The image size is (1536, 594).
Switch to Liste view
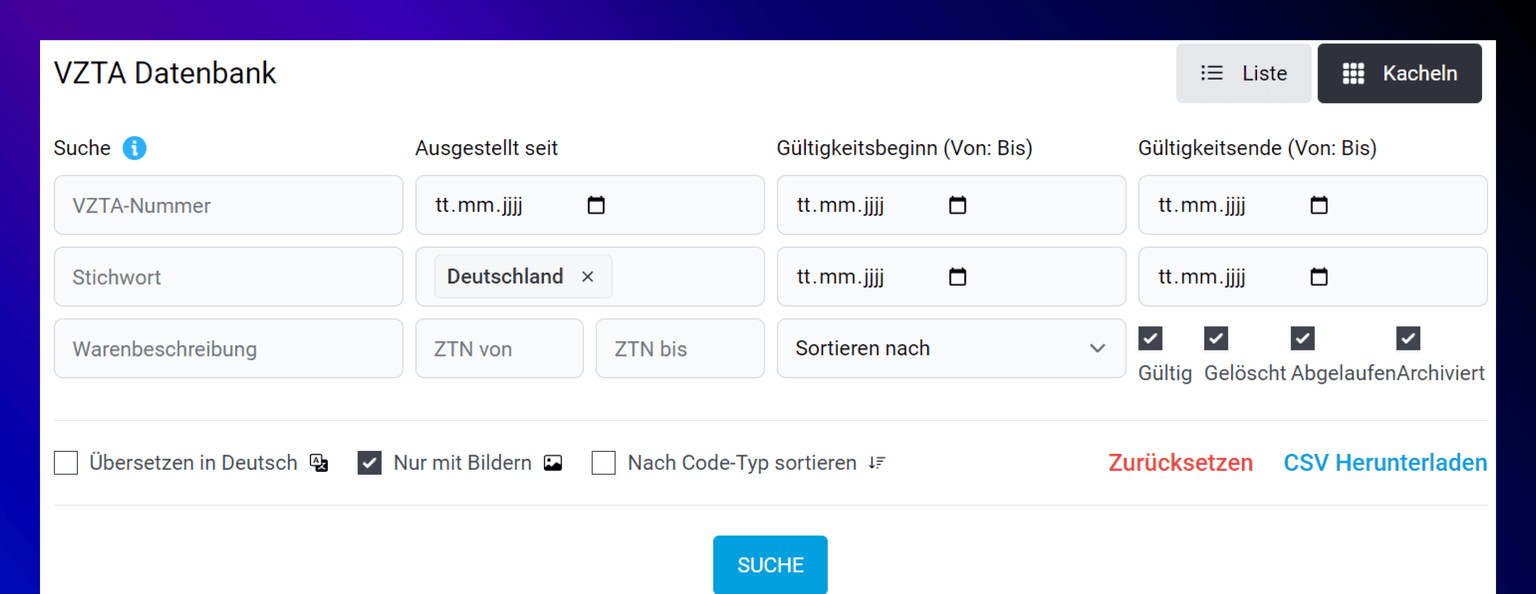(x=1243, y=73)
